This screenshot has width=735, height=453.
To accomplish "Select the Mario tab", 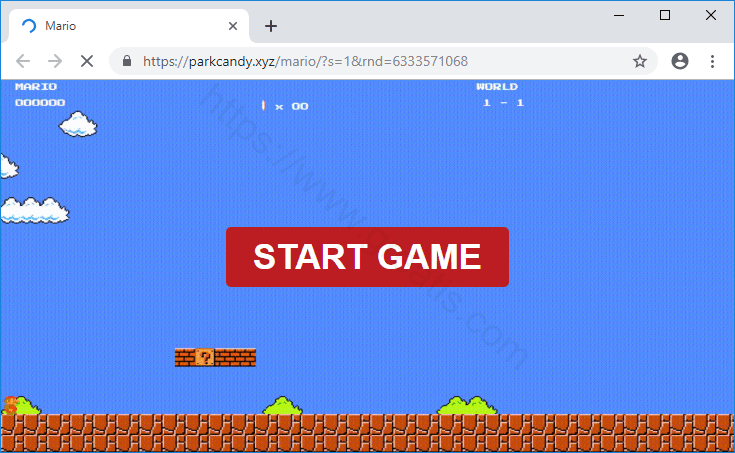I will click(129, 26).
